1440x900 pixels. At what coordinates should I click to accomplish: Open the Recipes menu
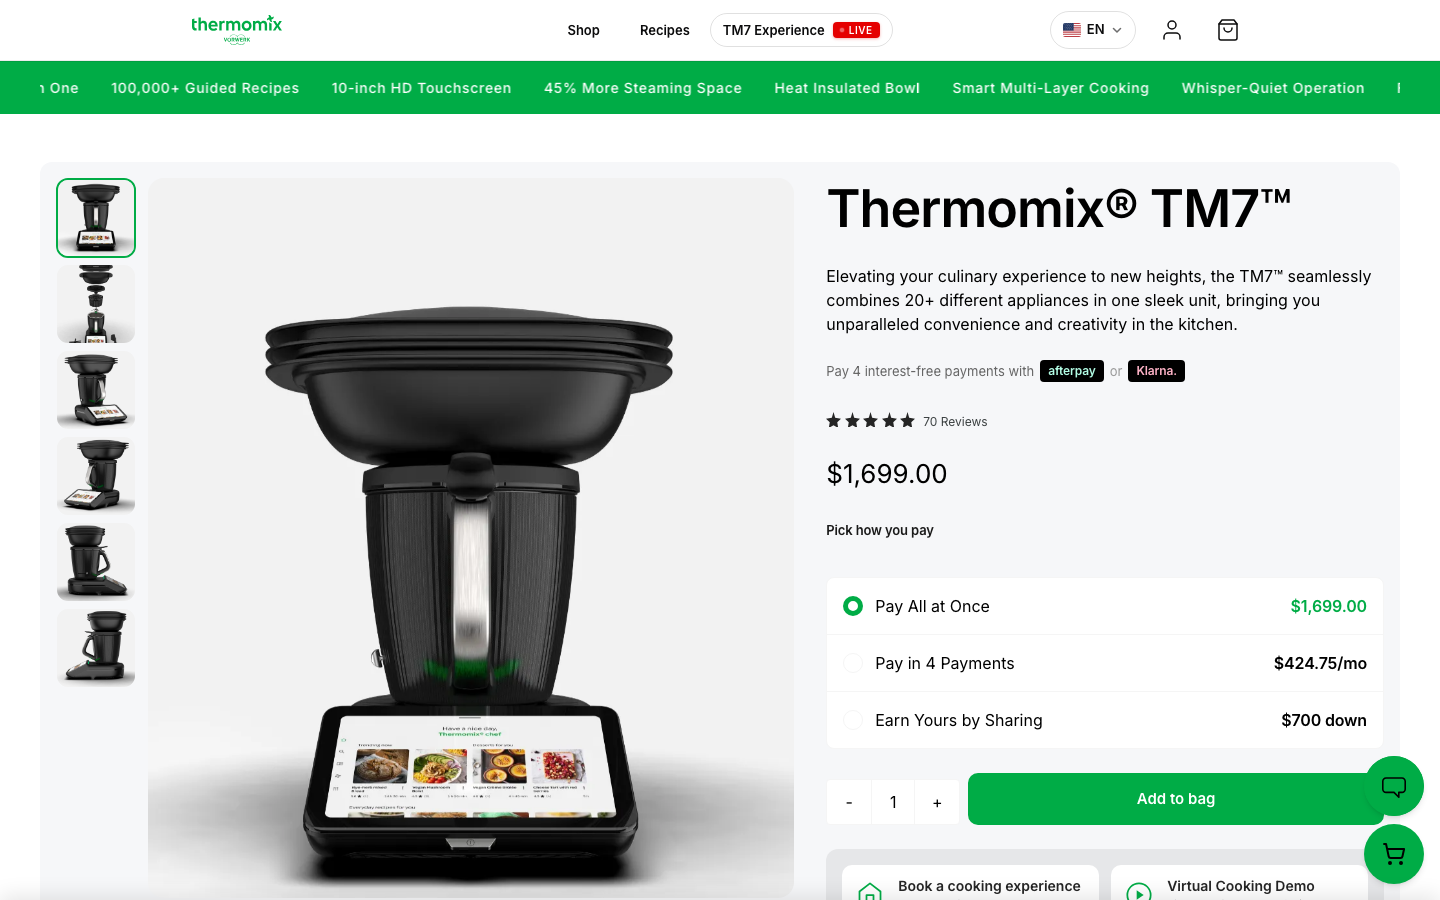(x=665, y=30)
